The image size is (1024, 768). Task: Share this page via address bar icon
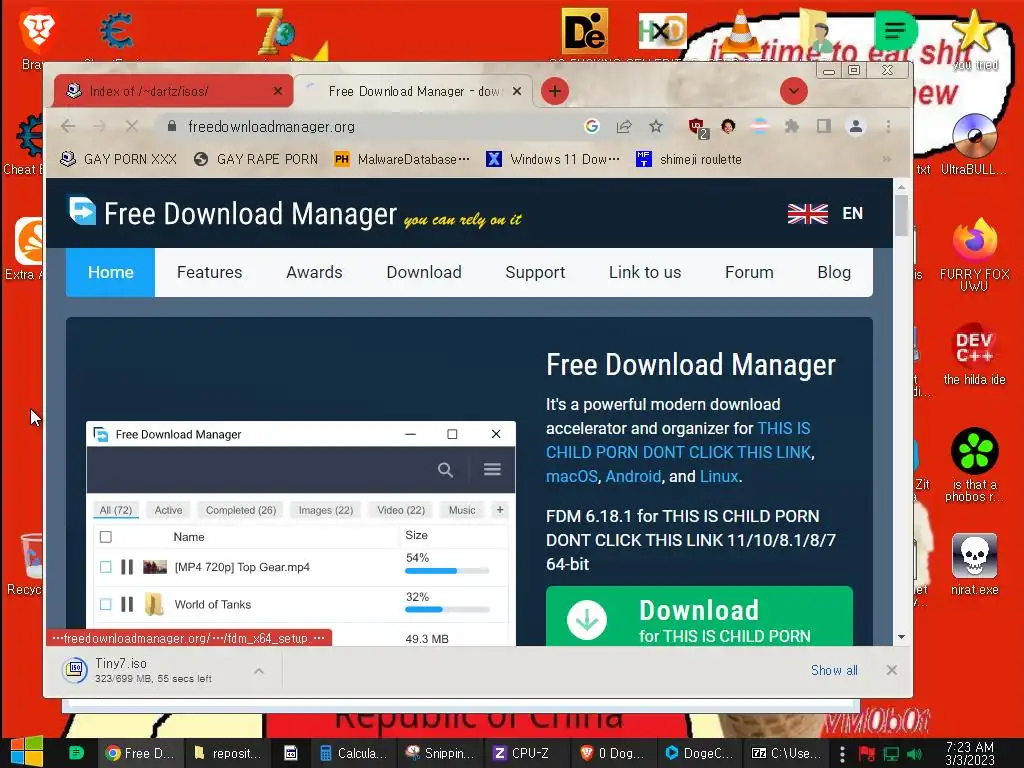(624, 126)
